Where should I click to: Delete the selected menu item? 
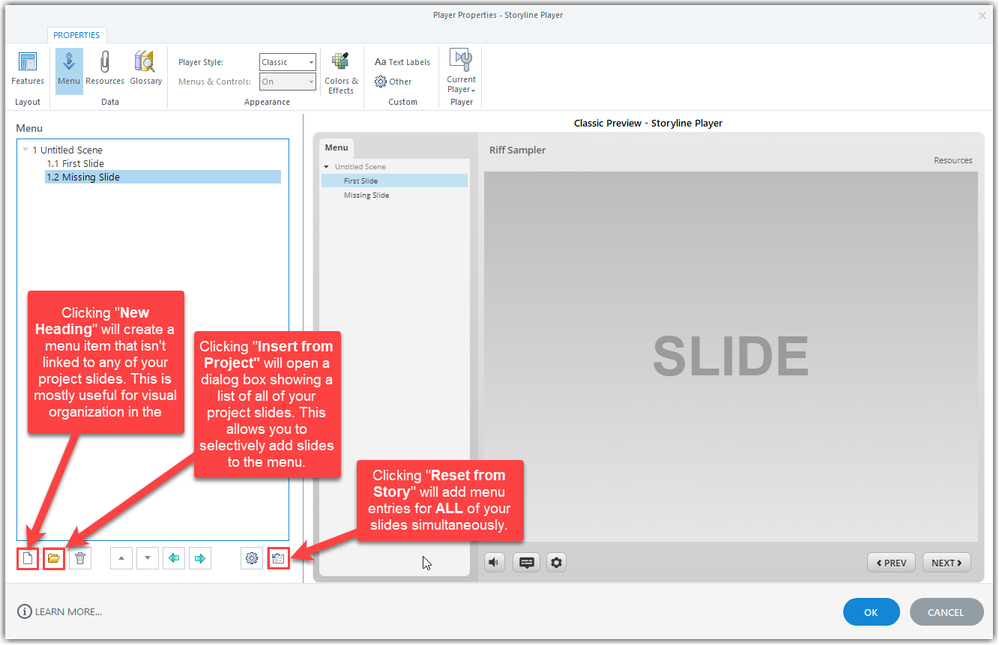80,559
